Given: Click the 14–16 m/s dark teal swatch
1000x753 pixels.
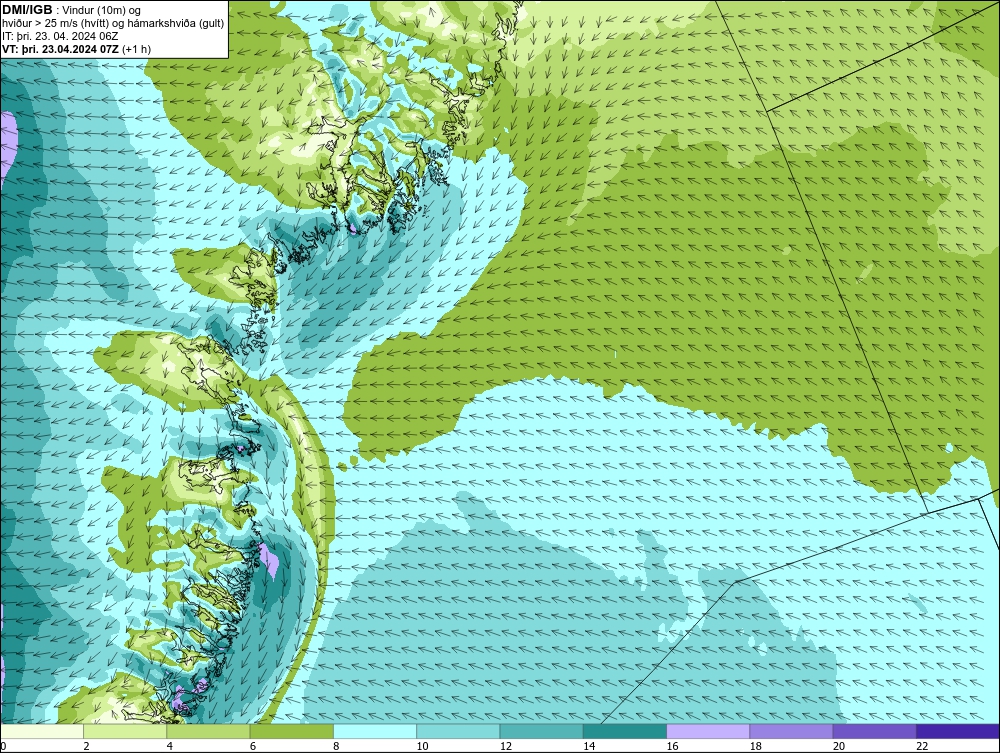Looking at the screenshot, I should (x=624, y=731).
